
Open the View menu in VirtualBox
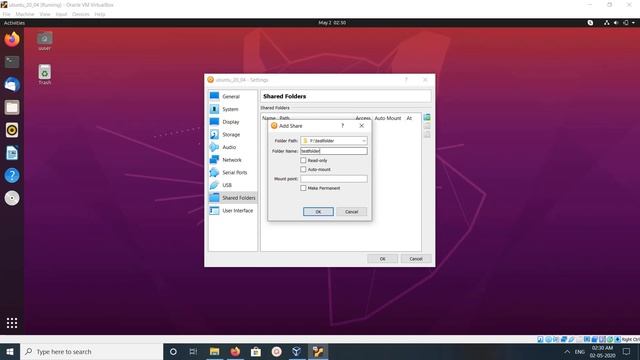pyautogui.click(x=45, y=14)
